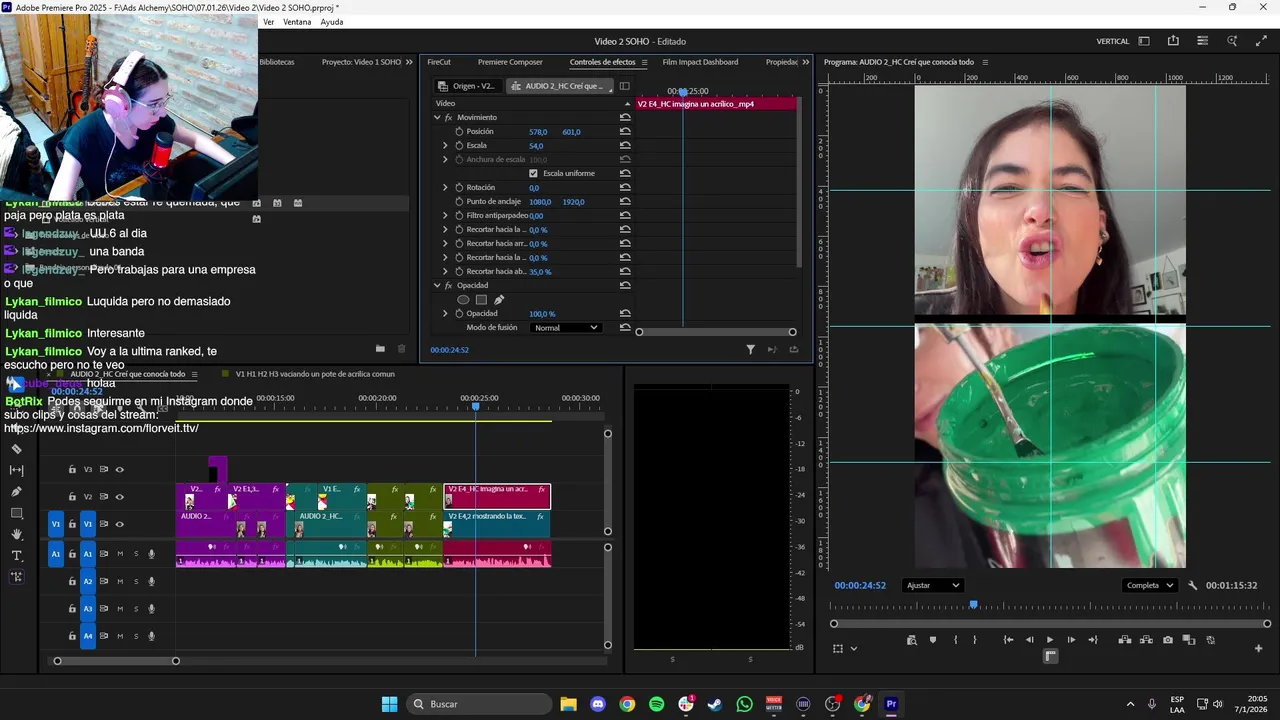This screenshot has height=720, width=1280.
Task: Play the sequence in Program Monitor
Action: click(1049, 640)
